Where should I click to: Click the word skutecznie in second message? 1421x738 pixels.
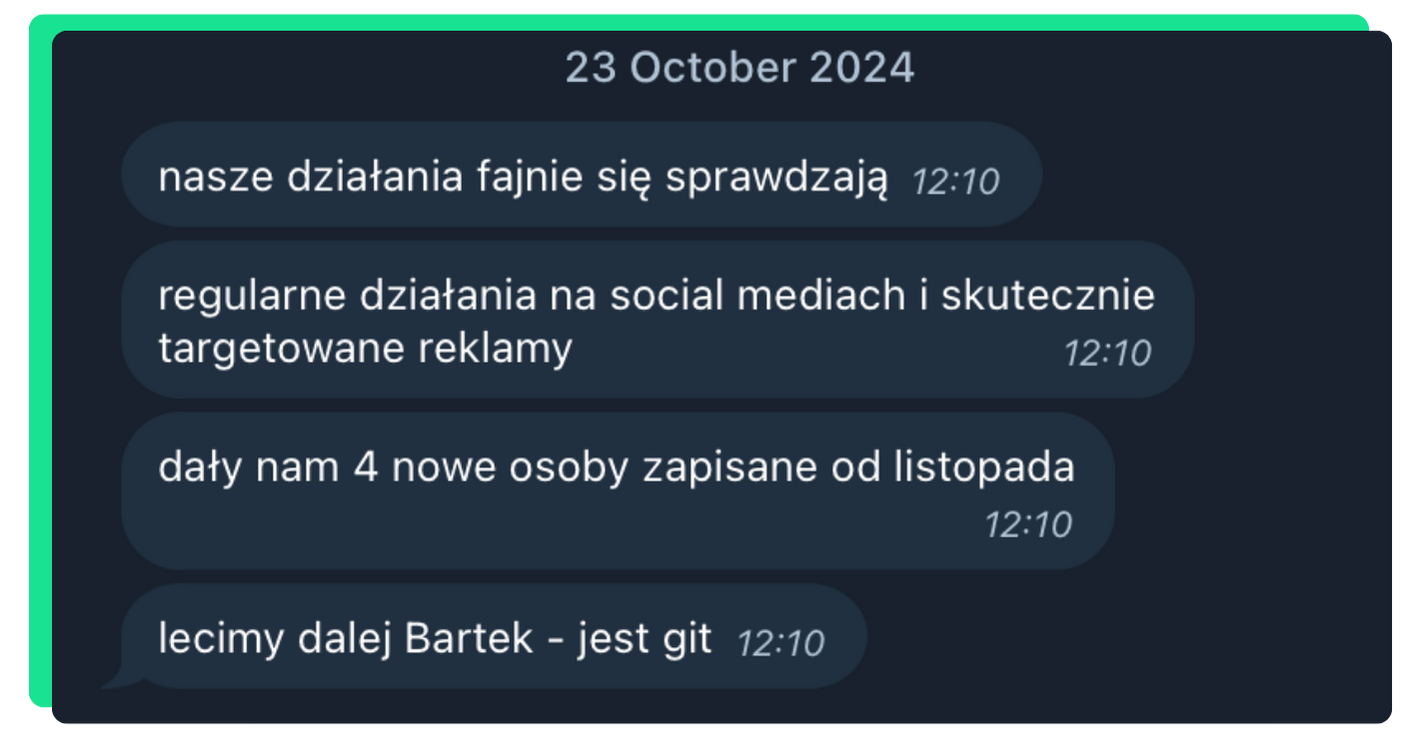[1048, 296]
